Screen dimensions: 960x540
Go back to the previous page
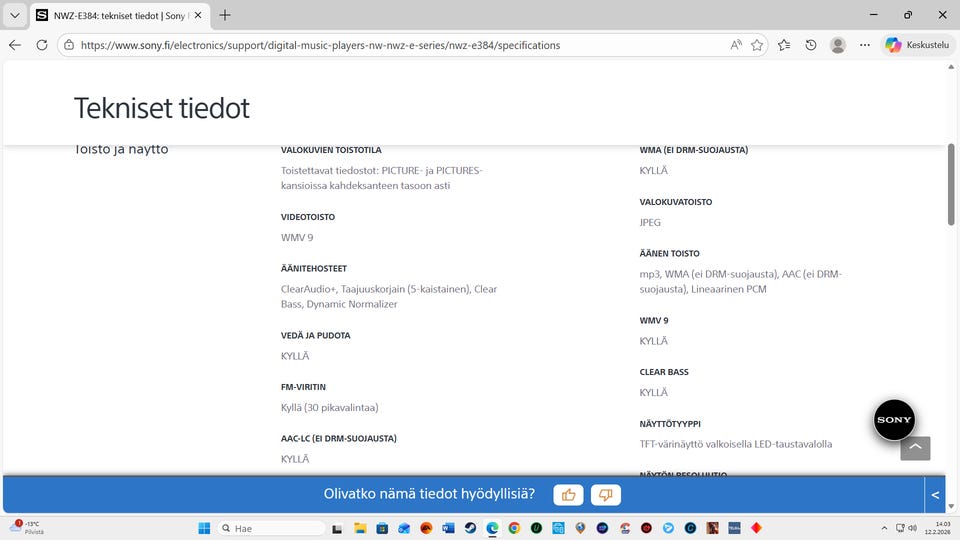[15, 45]
